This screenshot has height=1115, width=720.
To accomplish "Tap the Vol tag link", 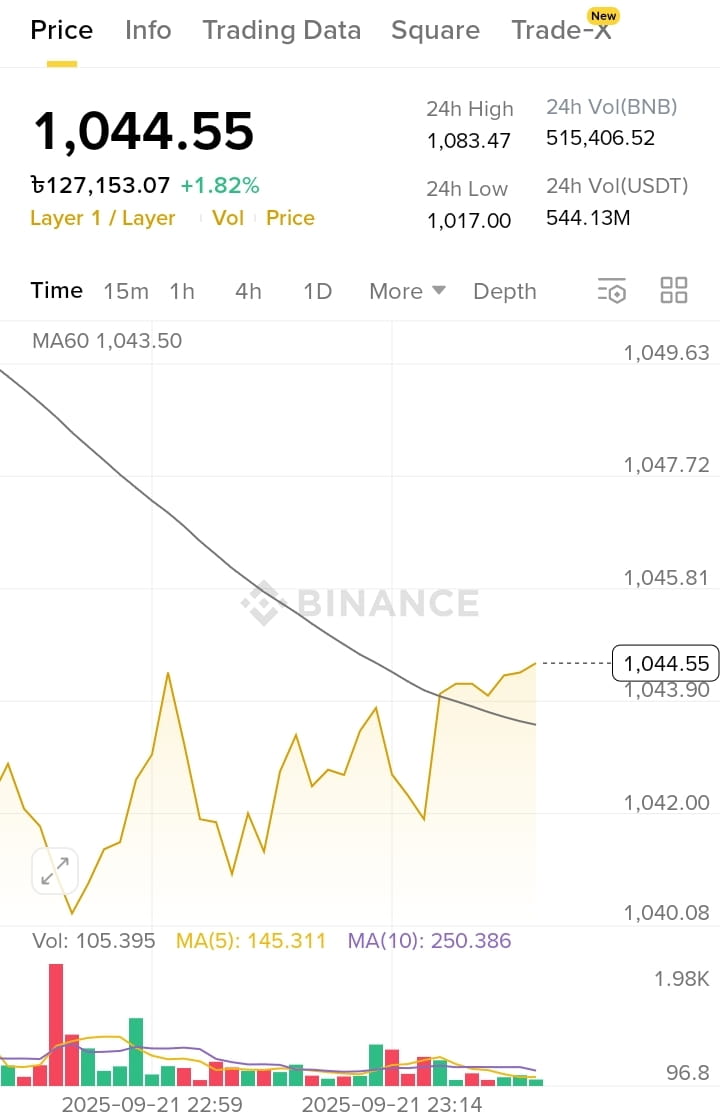I will pyautogui.click(x=227, y=218).
